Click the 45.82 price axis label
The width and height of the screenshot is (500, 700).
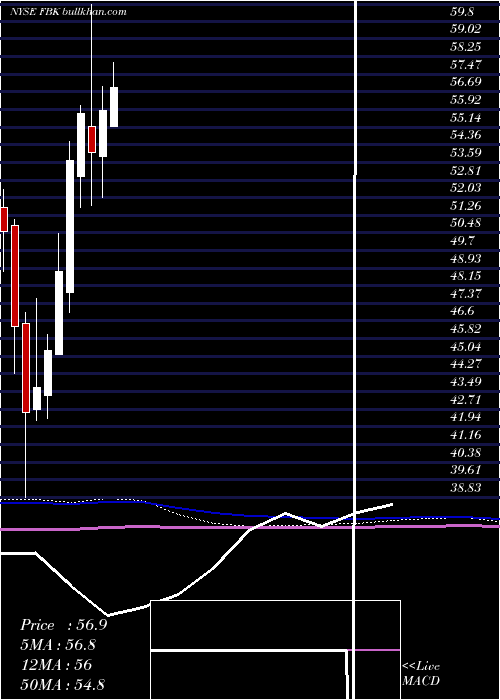pyautogui.click(x=465, y=329)
